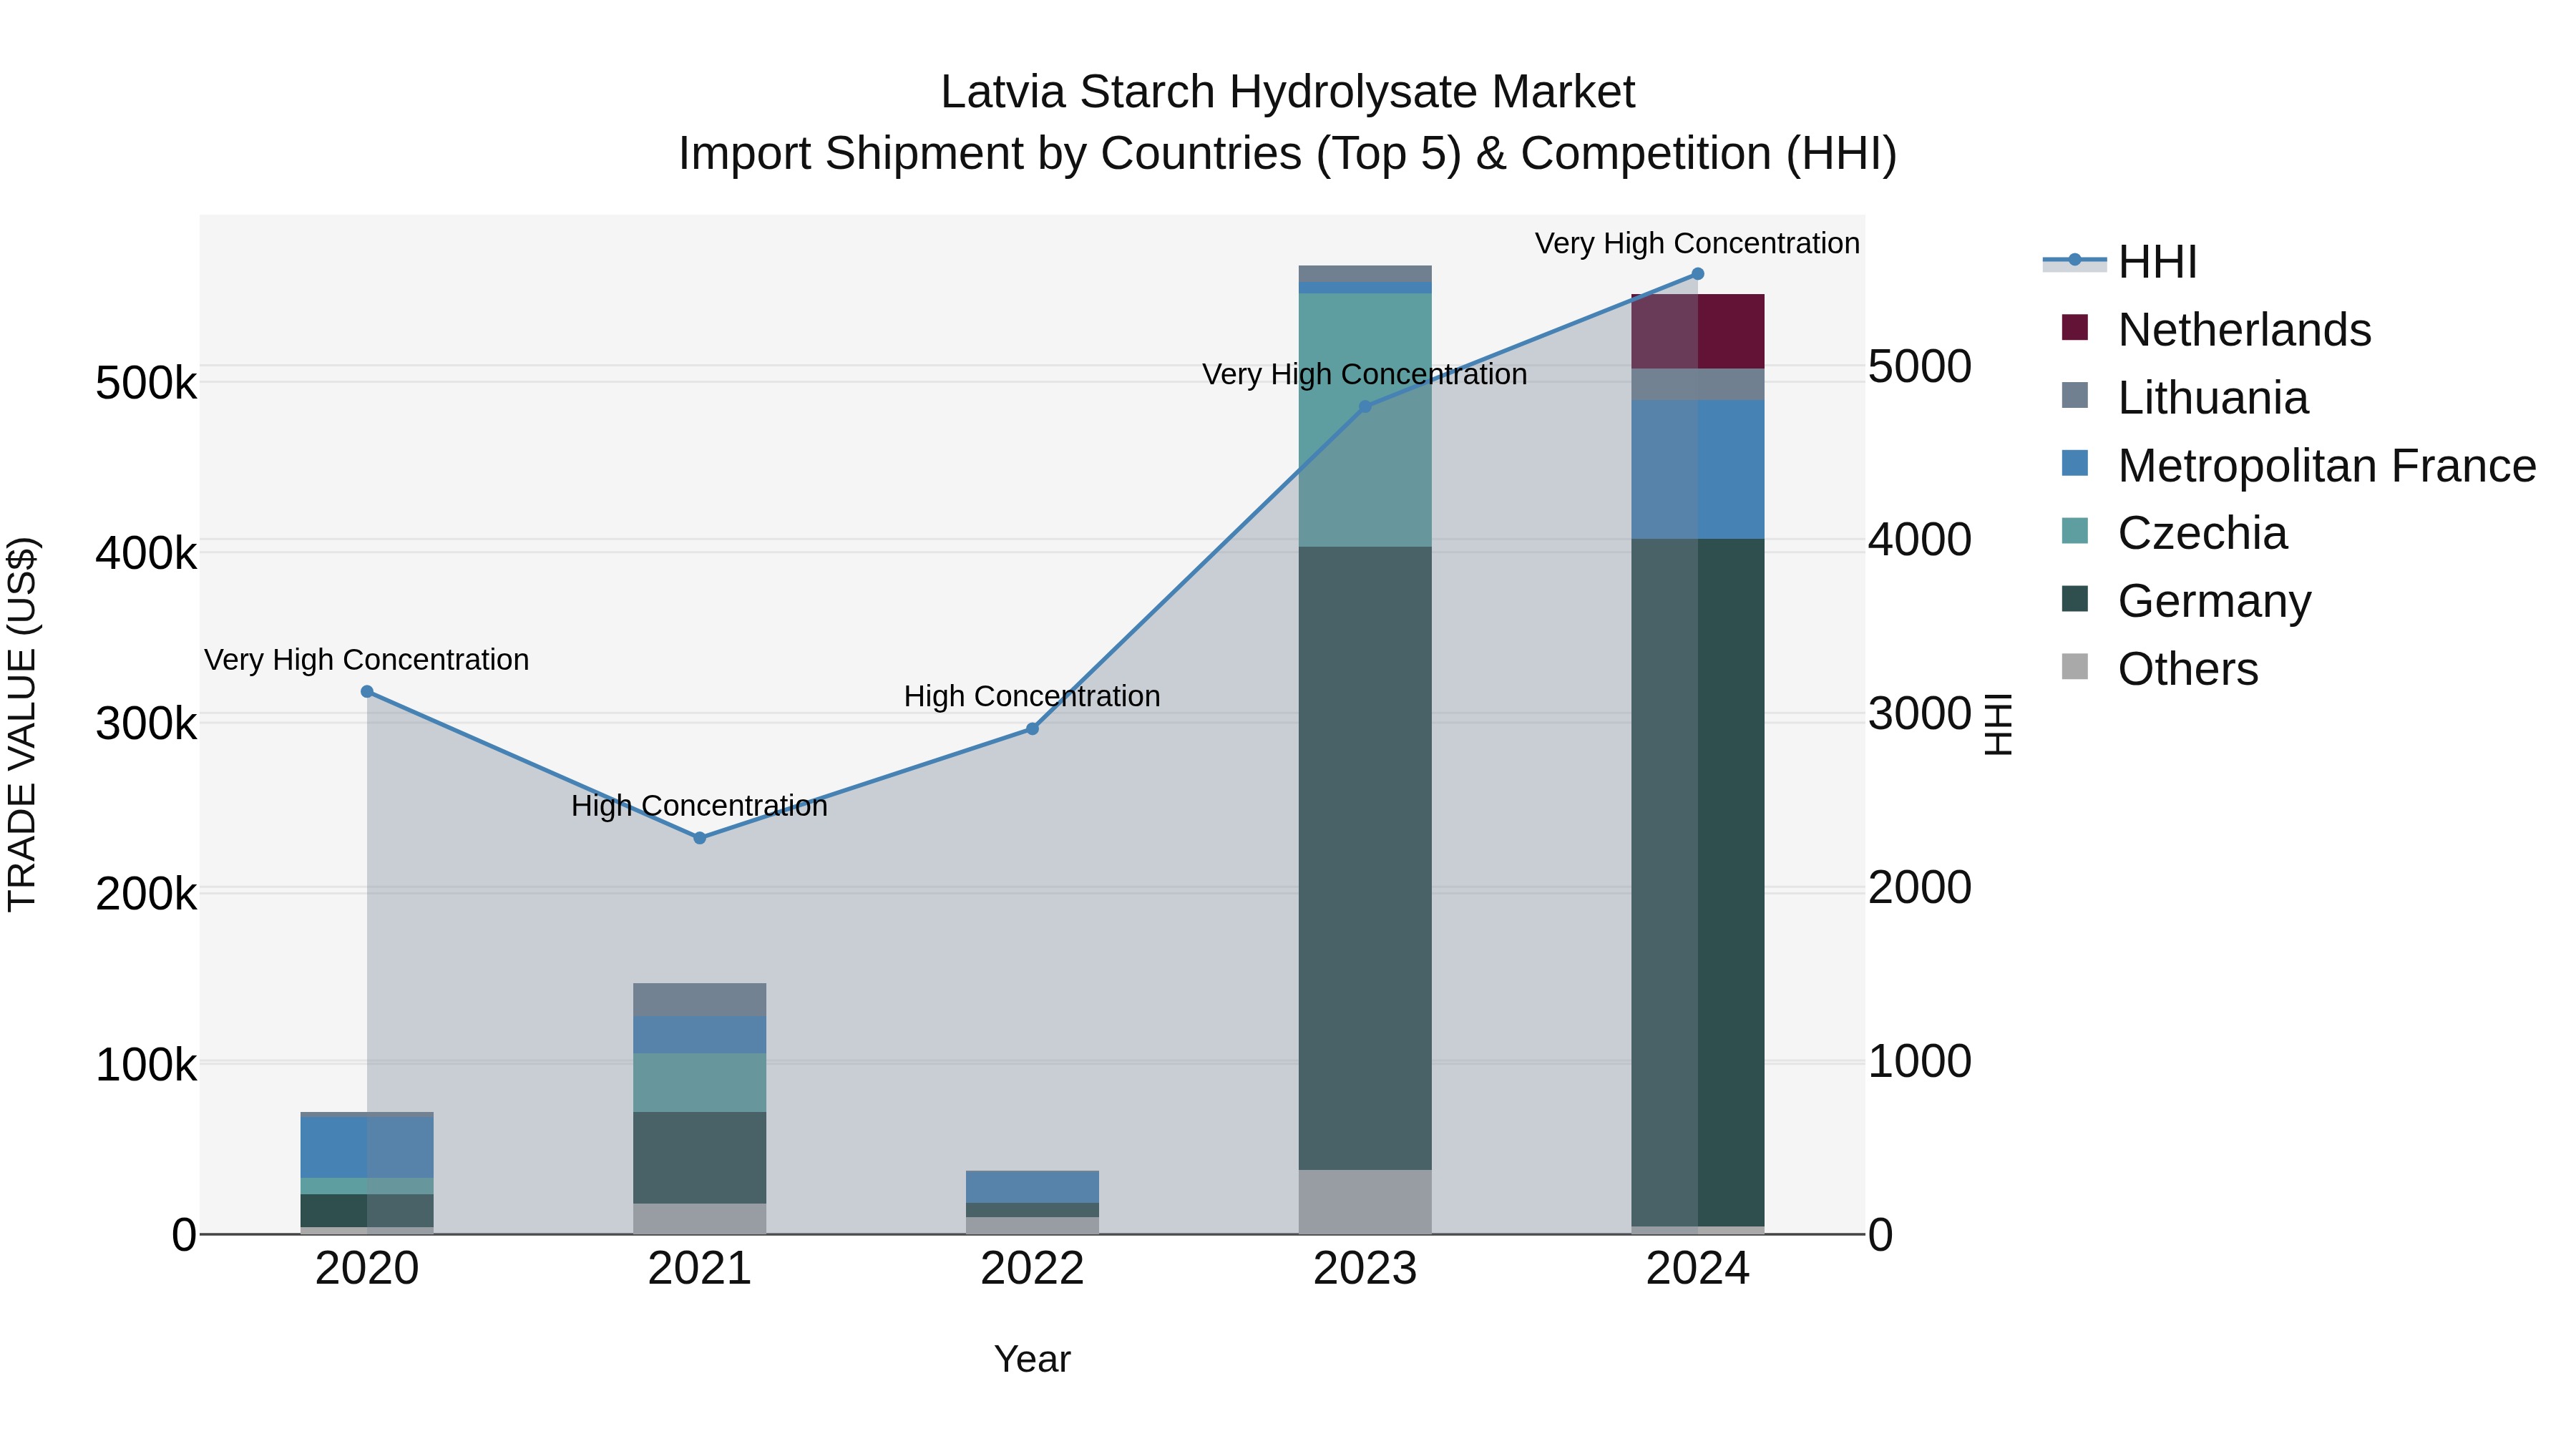Toggle the Czechia legend entry

click(x=2174, y=533)
